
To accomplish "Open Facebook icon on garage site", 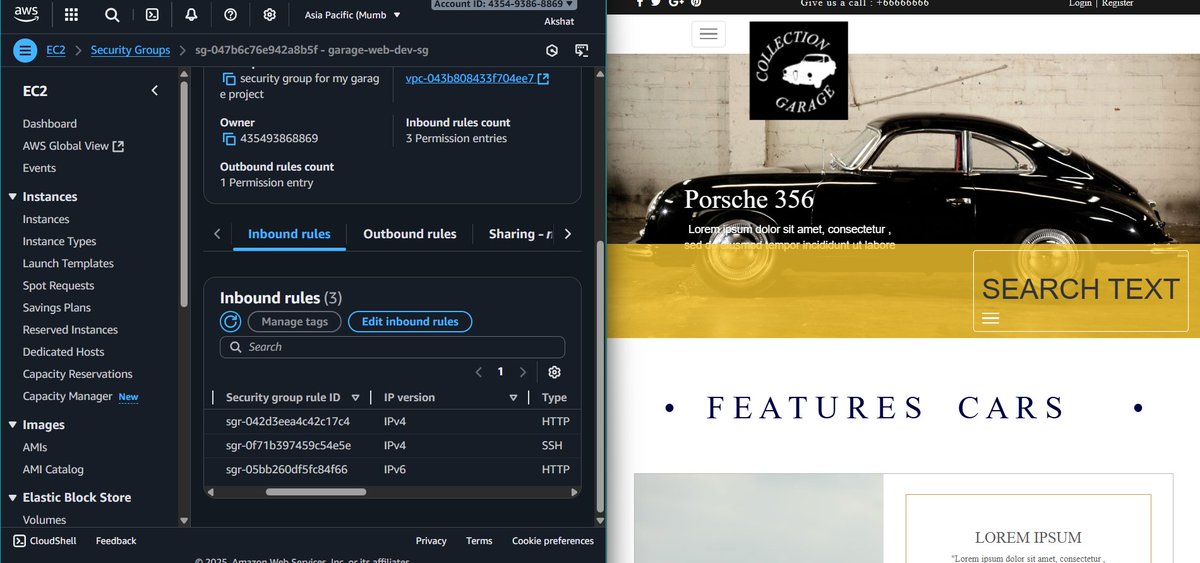I will point(640,3).
